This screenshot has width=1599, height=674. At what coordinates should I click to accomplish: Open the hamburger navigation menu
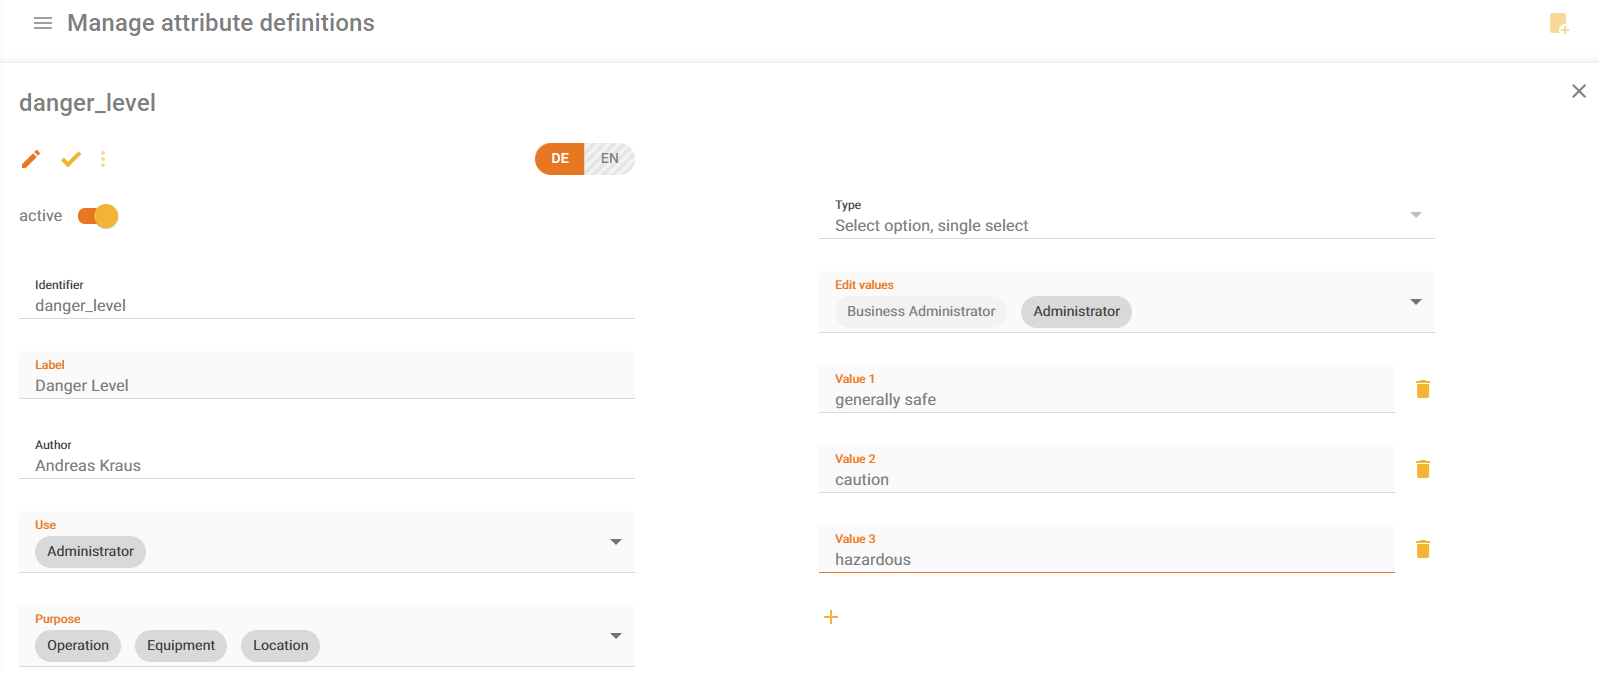[x=43, y=23]
